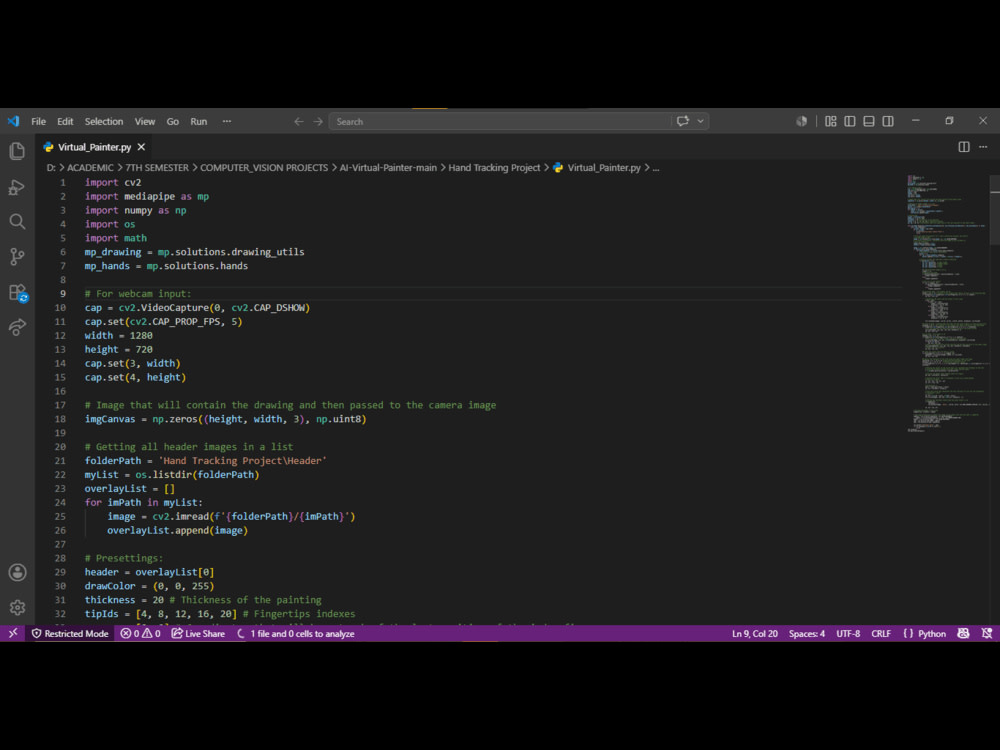Go back with the left arrow
1000x750 pixels.
click(x=298, y=121)
